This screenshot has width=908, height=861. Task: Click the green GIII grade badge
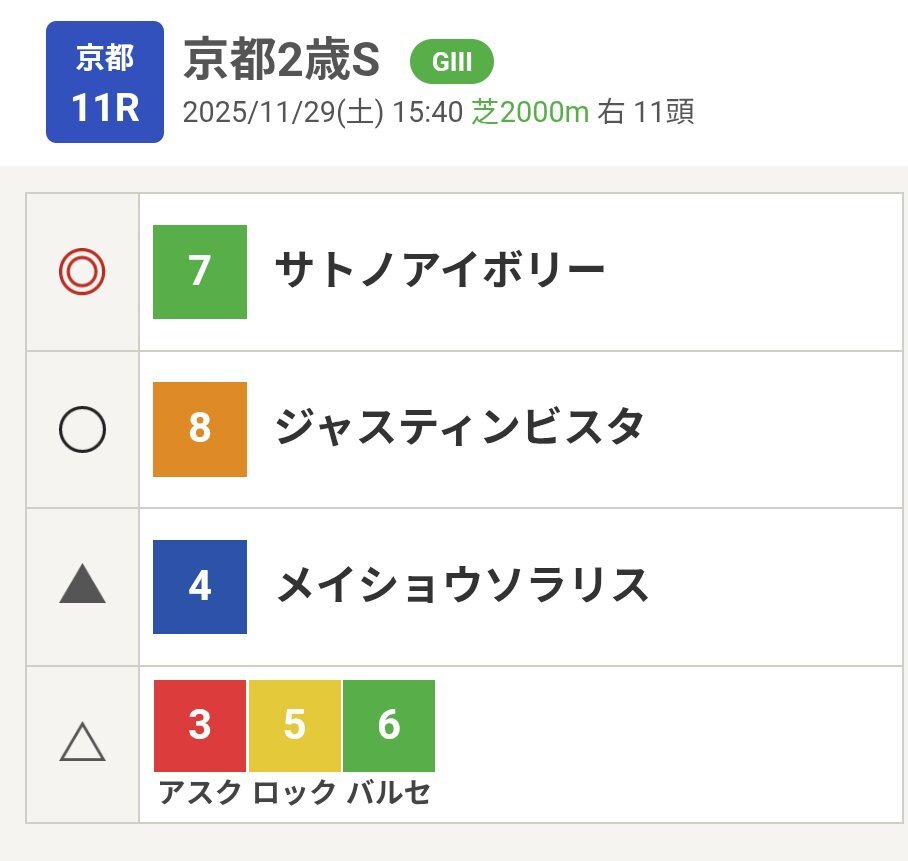click(451, 62)
